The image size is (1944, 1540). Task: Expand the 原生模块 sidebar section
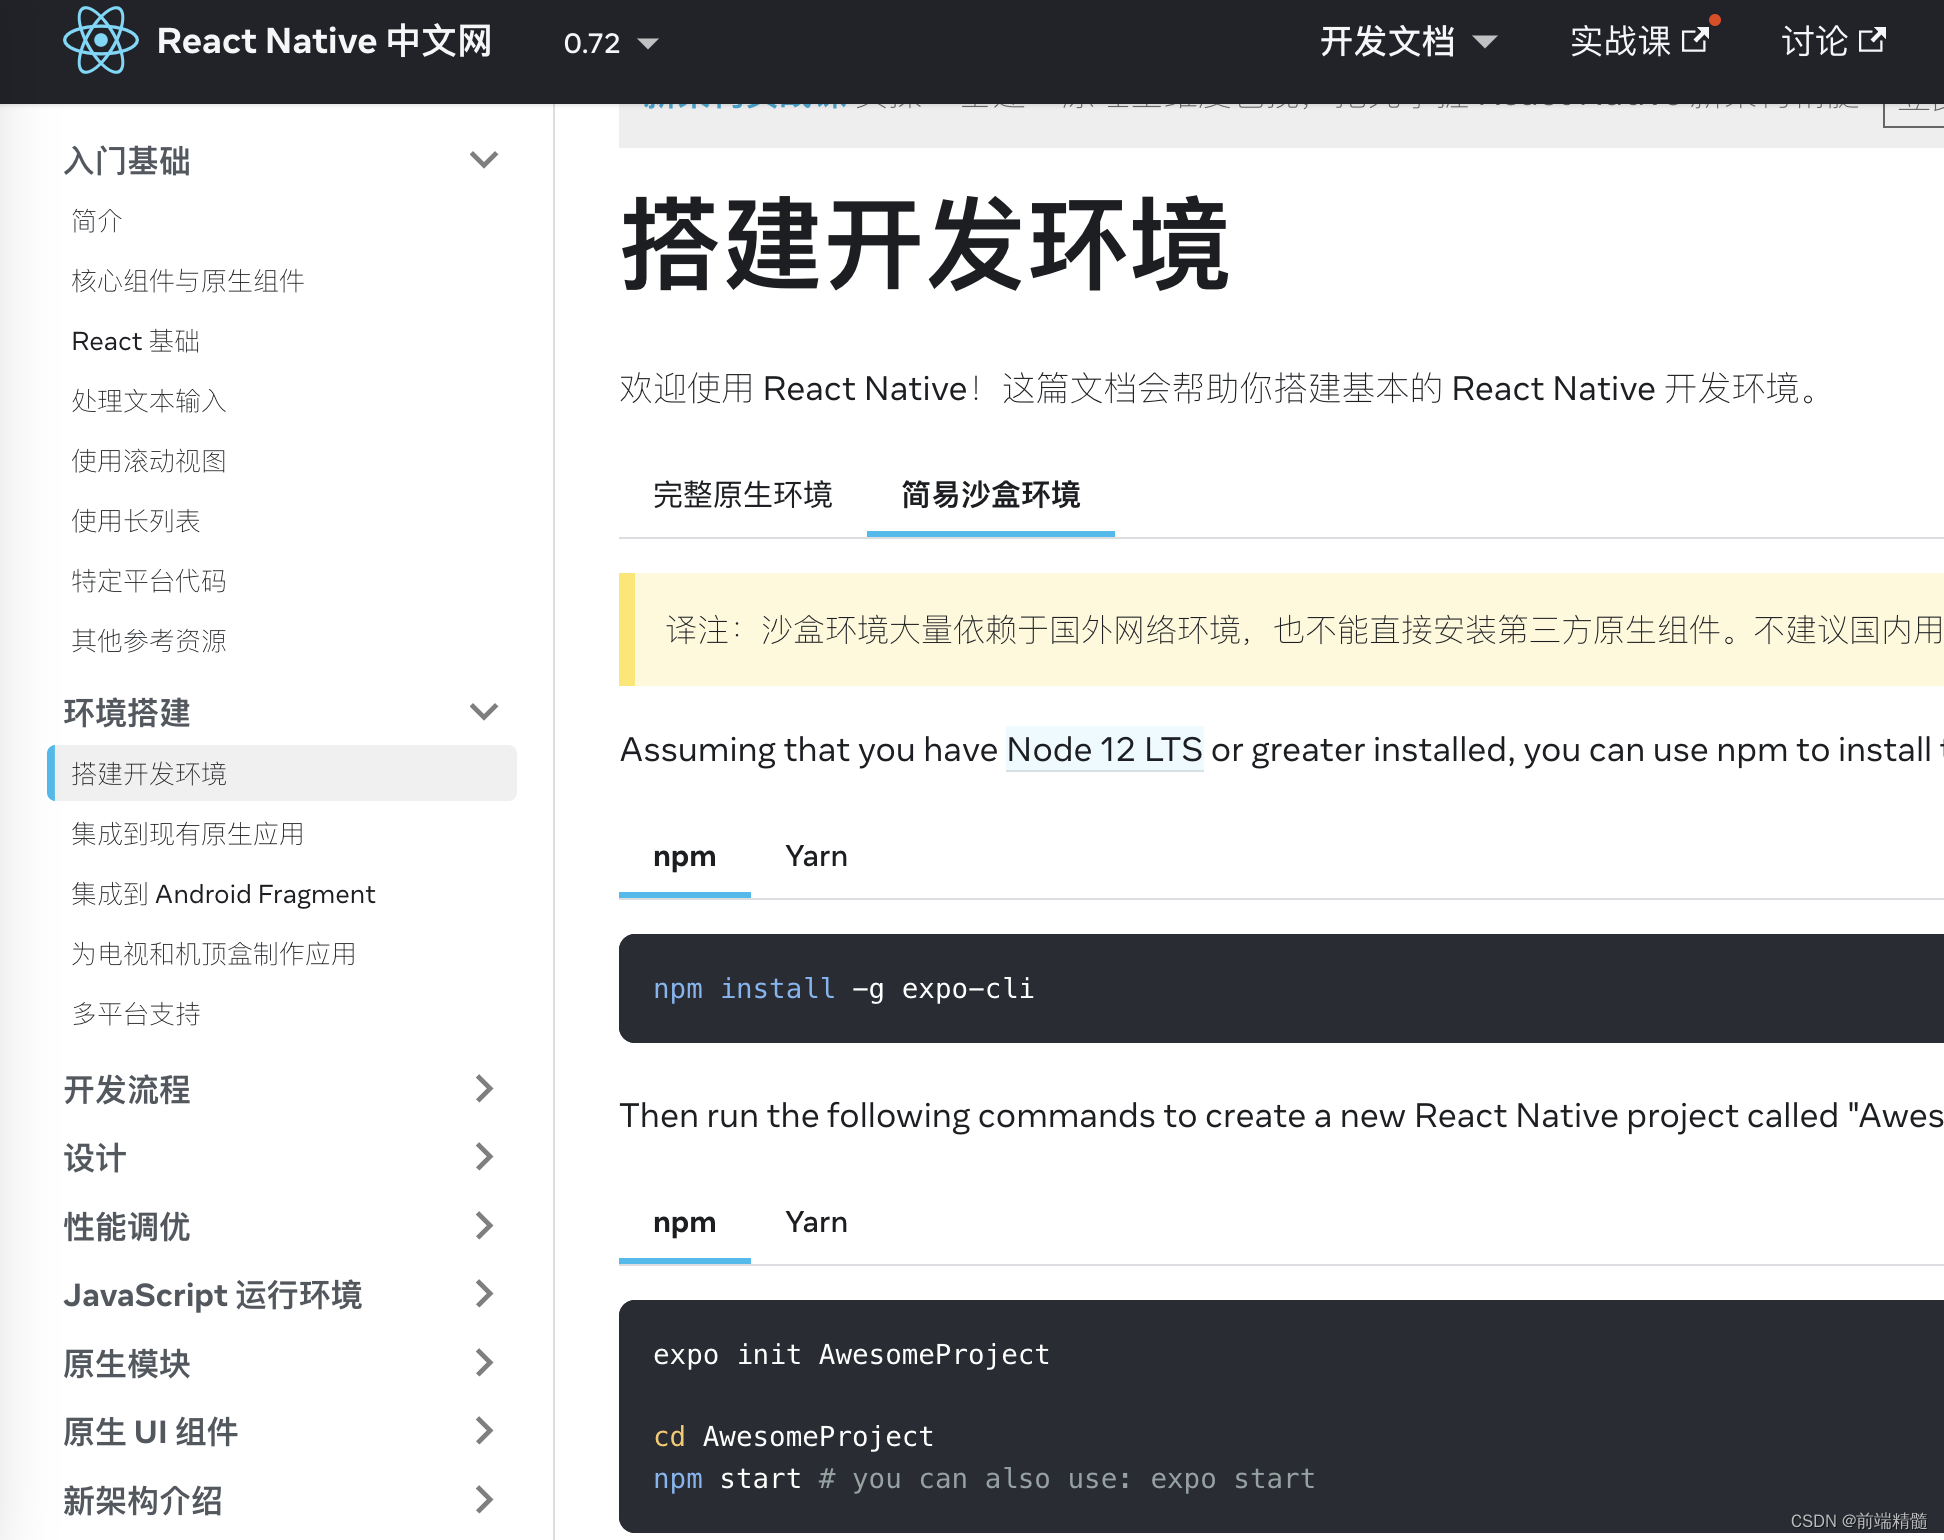click(x=484, y=1363)
